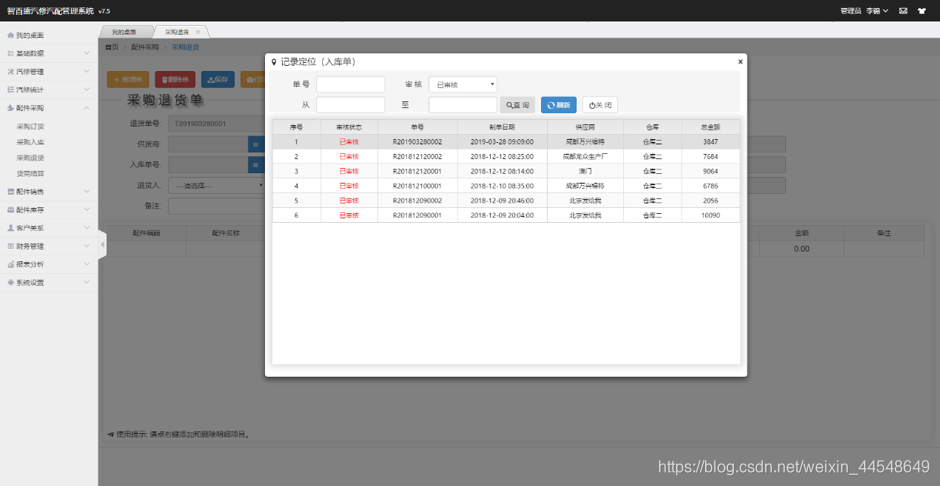The width and height of the screenshot is (940, 486).
Task: Open the 退货人 dropdown on the return form
Action: pyautogui.click(x=216, y=186)
